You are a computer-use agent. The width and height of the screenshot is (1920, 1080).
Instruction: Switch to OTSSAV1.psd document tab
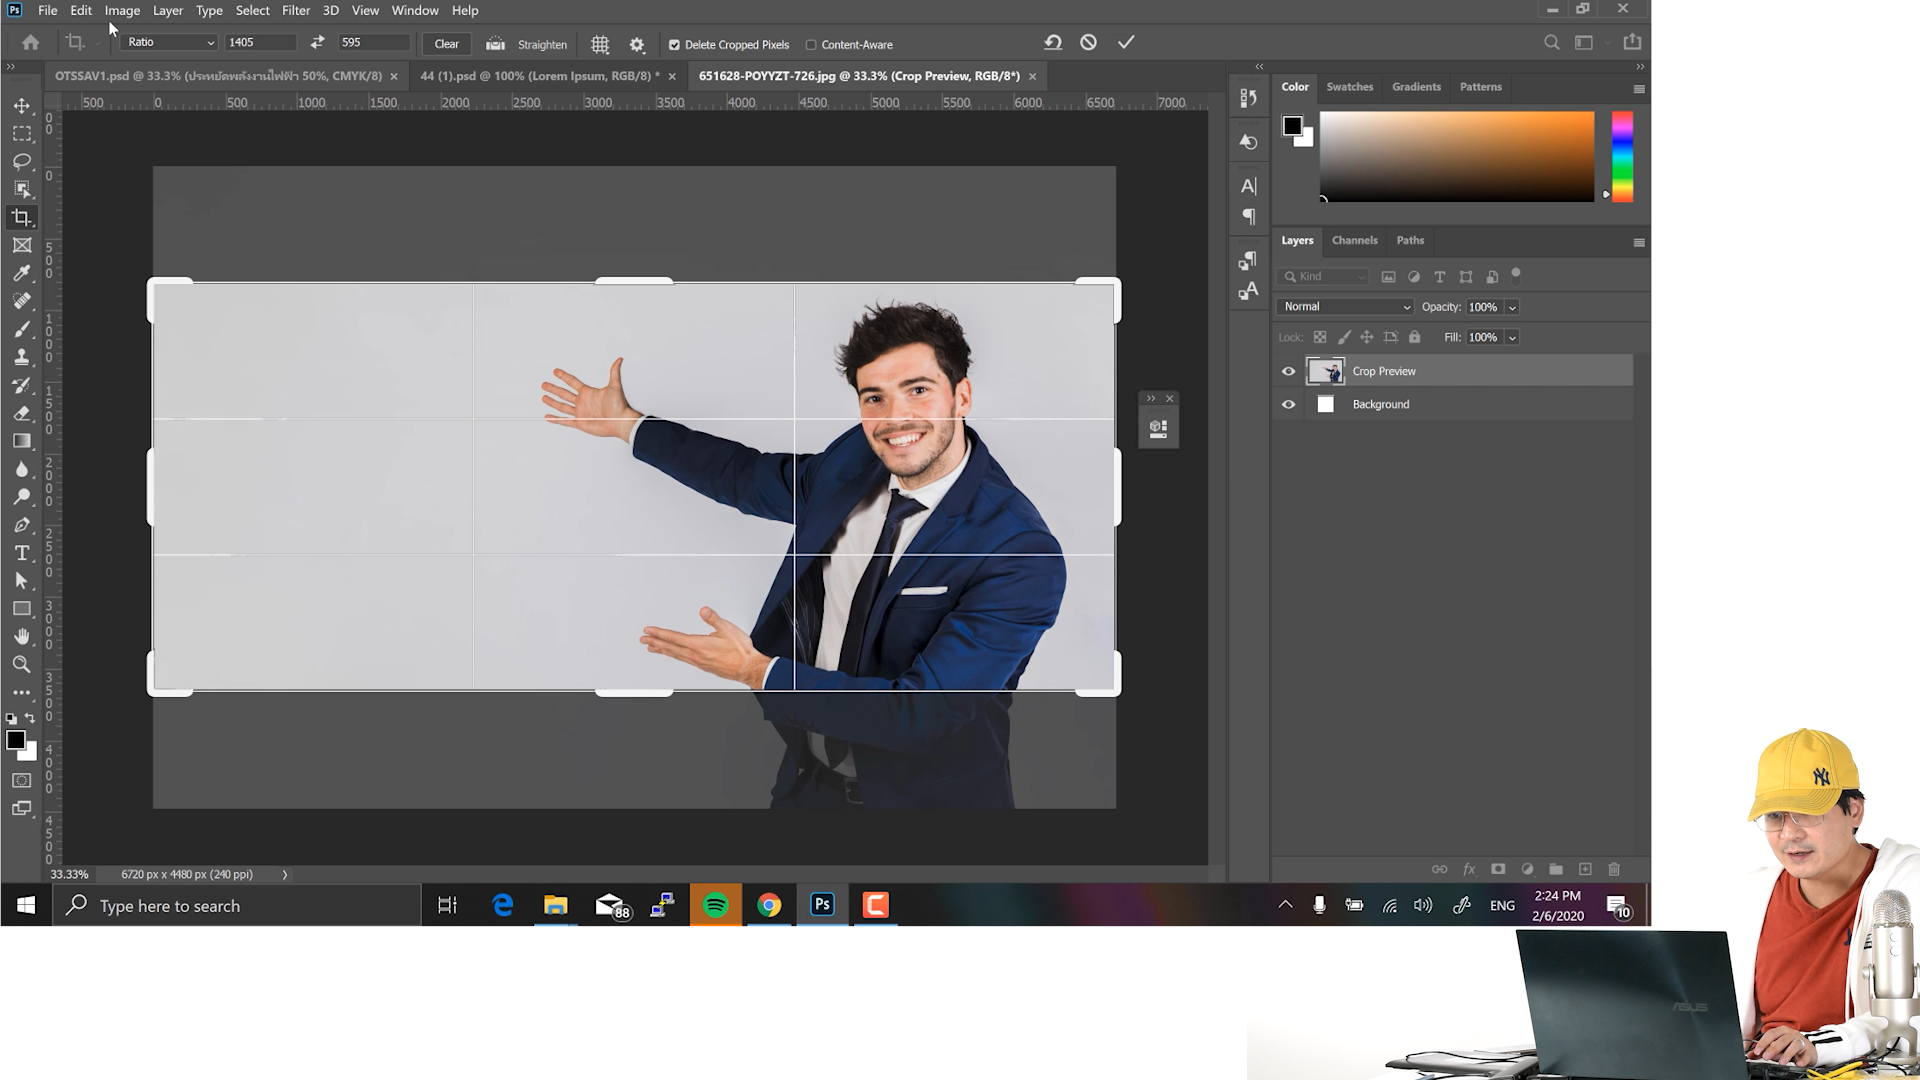(218, 76)
